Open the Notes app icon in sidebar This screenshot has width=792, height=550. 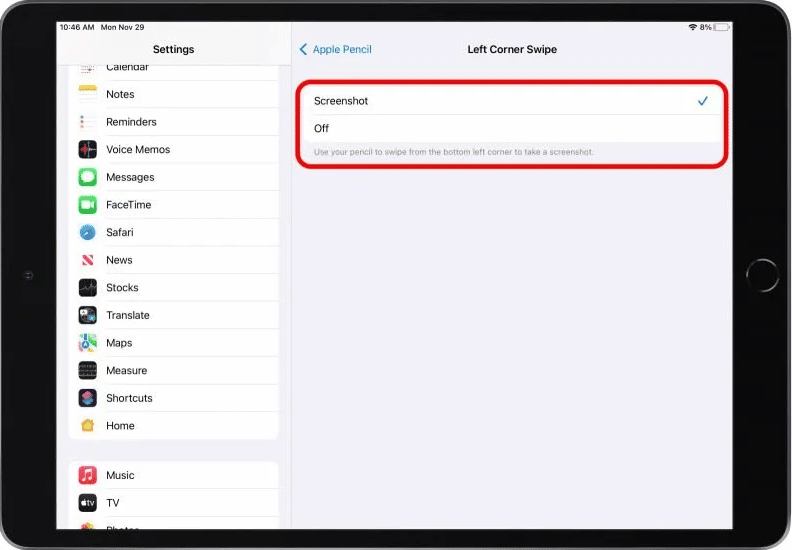click(88, 94)
